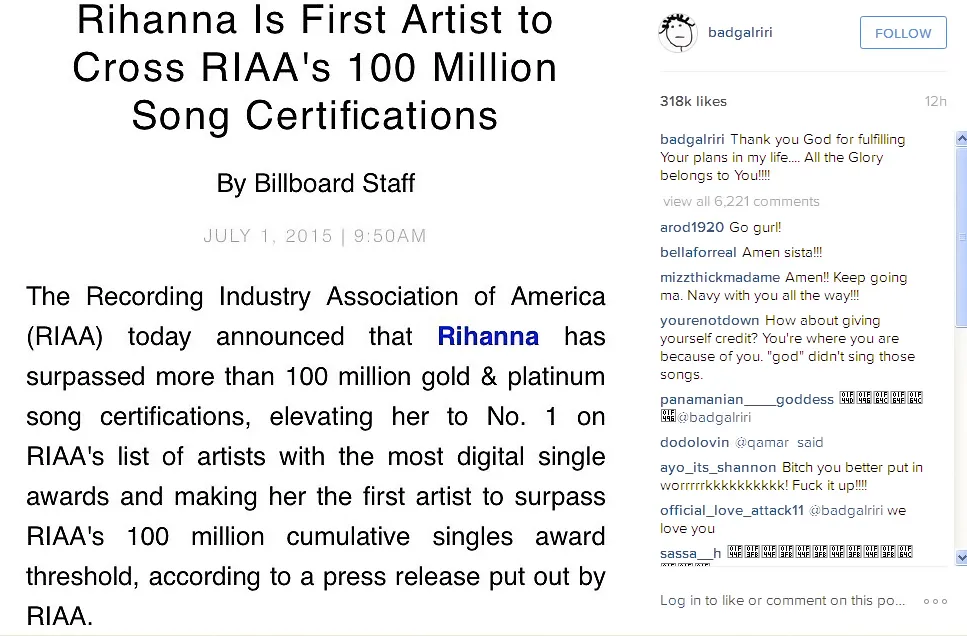The width and height of the screenshot is (967, 636).
Task: Open badgalriri's profile from the header username
Action: (740, 31)
